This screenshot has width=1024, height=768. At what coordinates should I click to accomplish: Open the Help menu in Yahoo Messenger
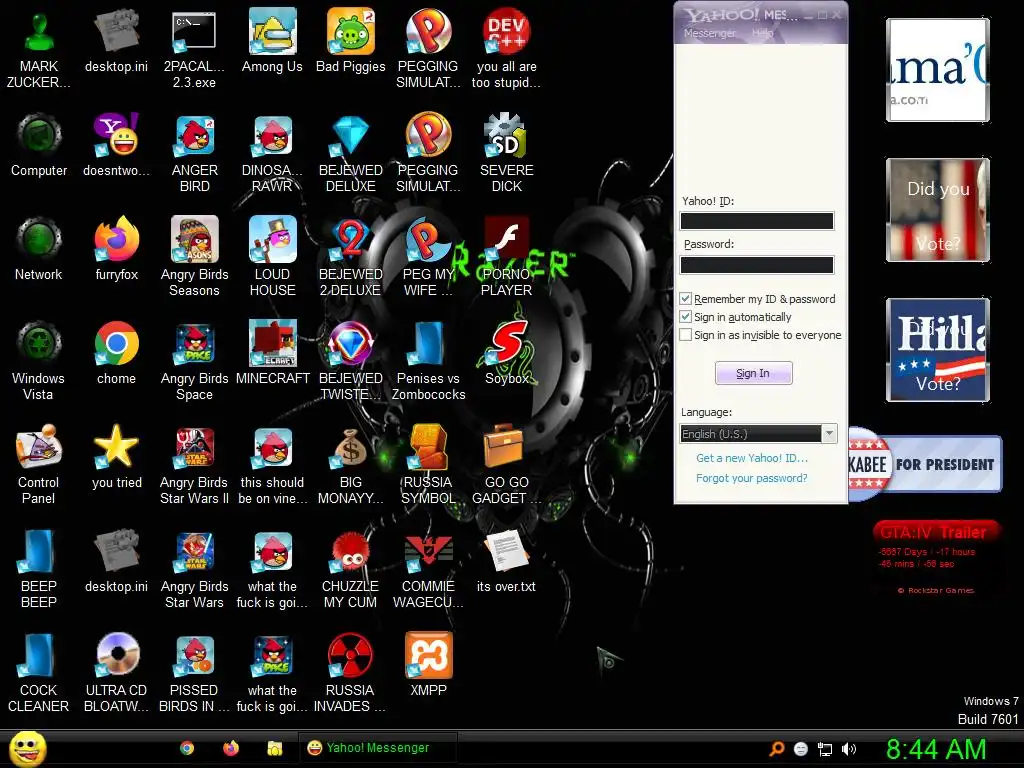(762, 33)
